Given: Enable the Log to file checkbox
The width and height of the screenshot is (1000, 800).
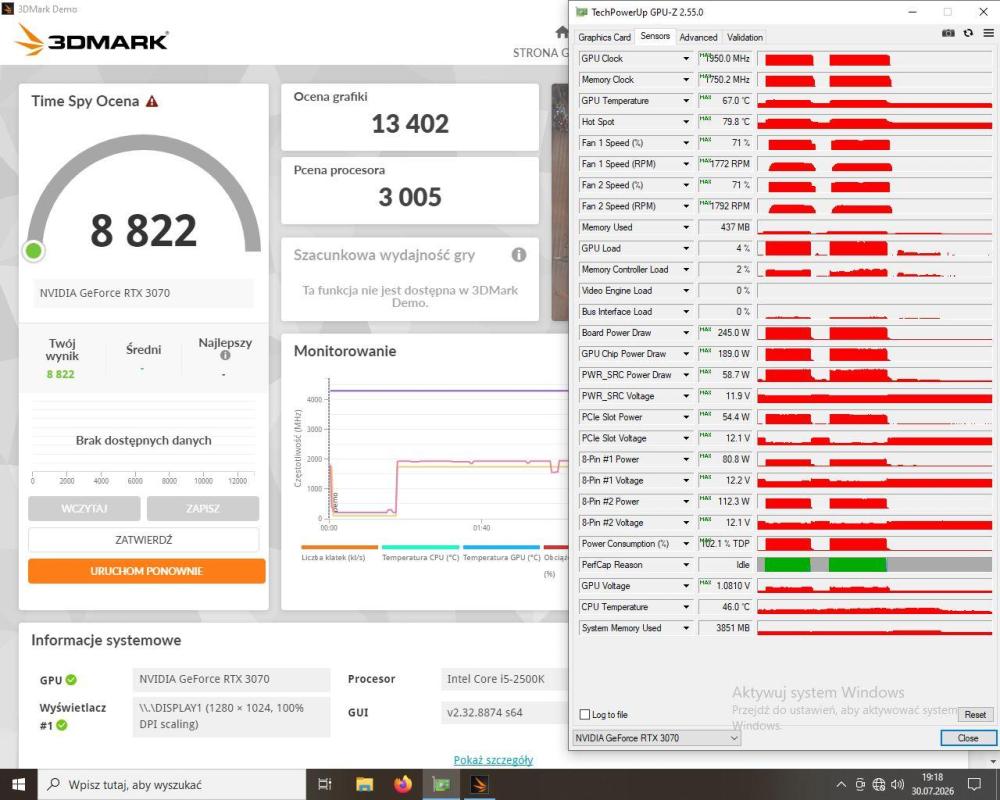Looking at the screenshot, I should (x=585, y=715).
